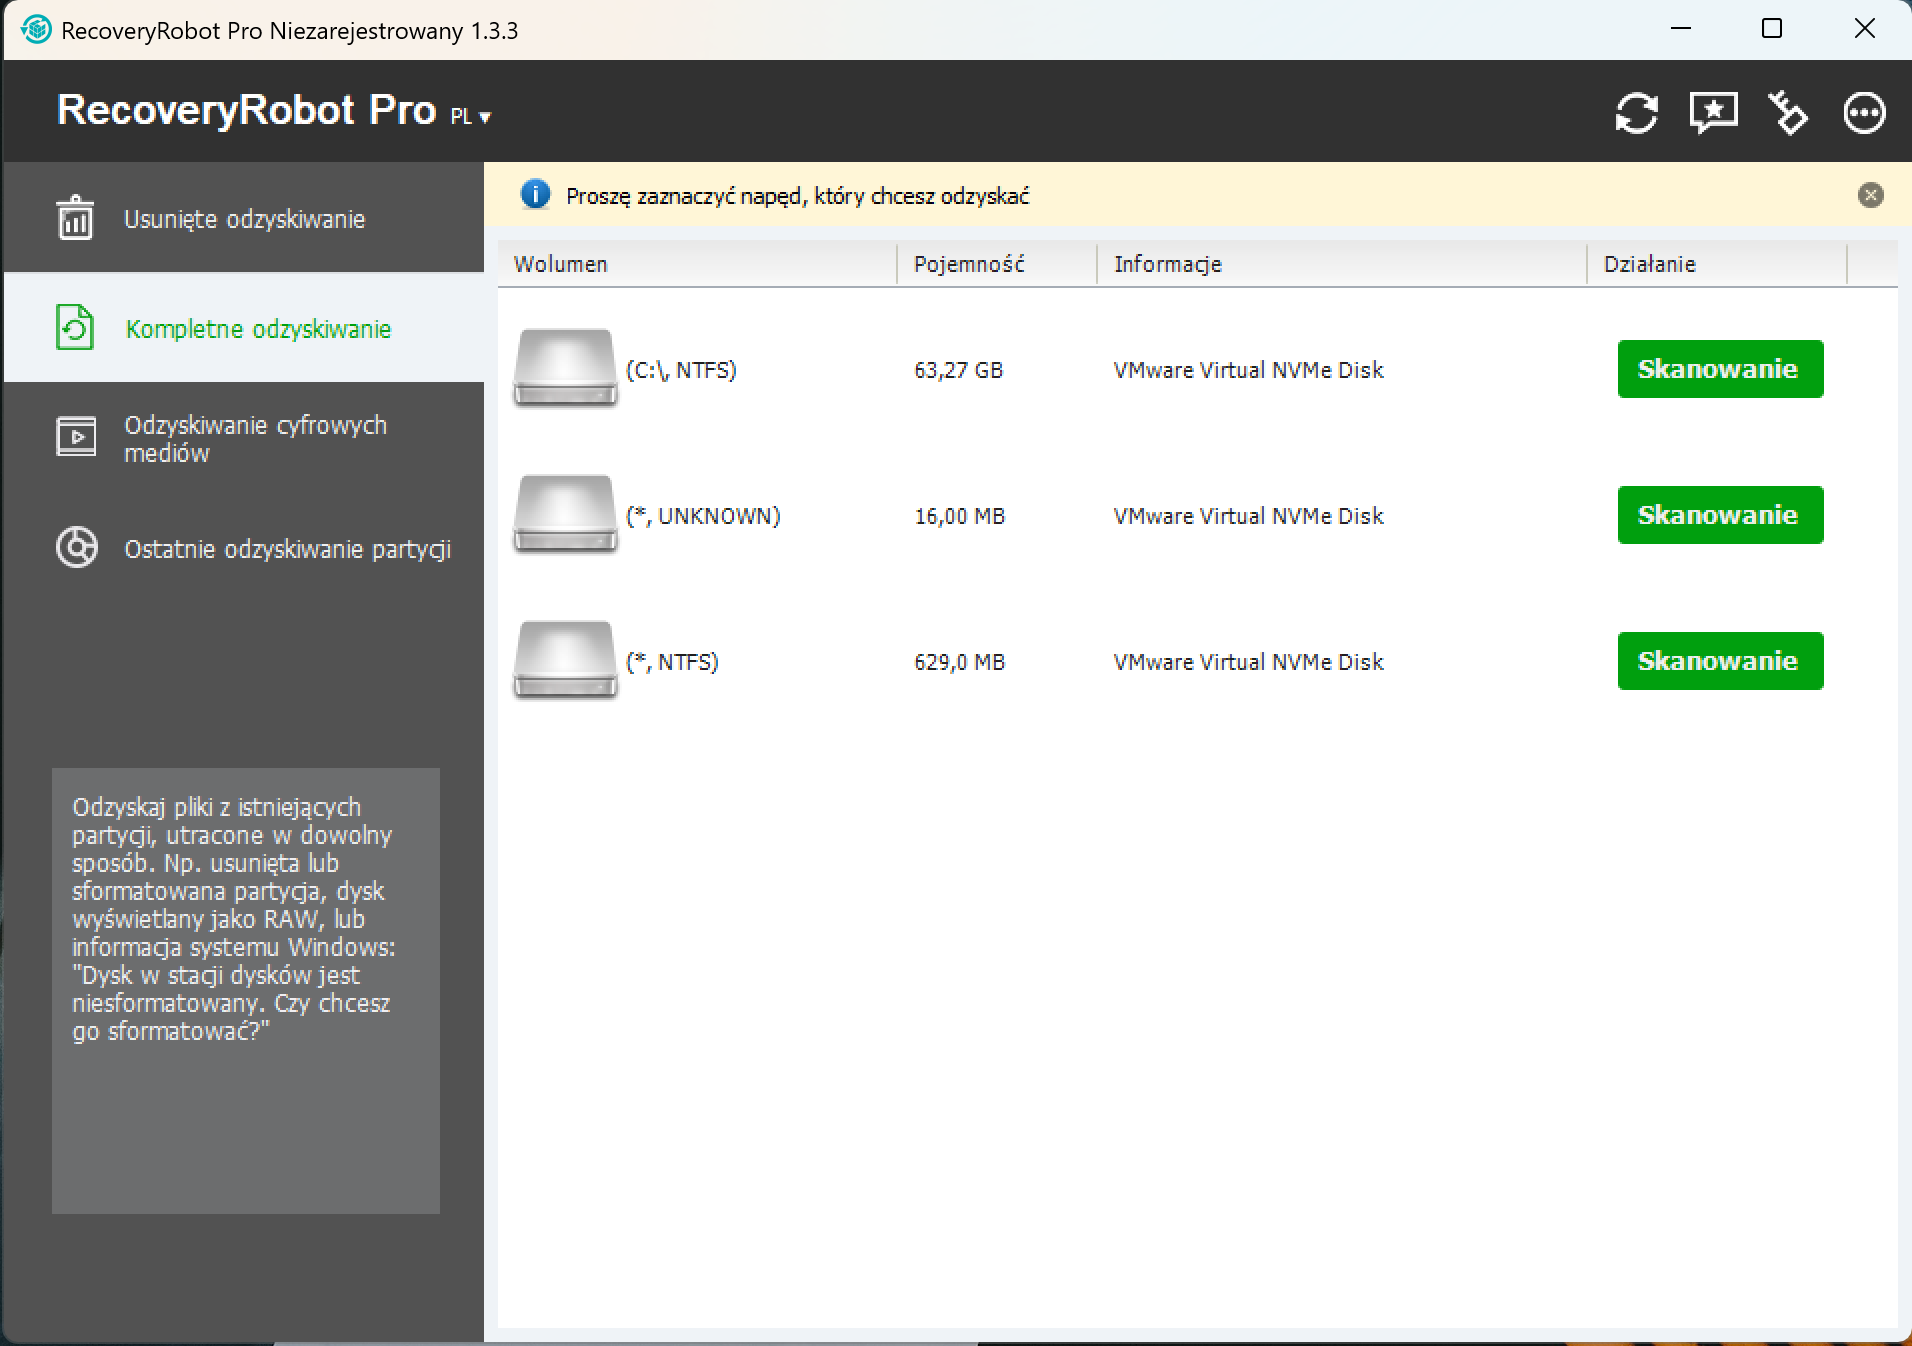Sort by the Pojemność column header
Viewport: 1912px width, 1346px height.
click(997, 264)
